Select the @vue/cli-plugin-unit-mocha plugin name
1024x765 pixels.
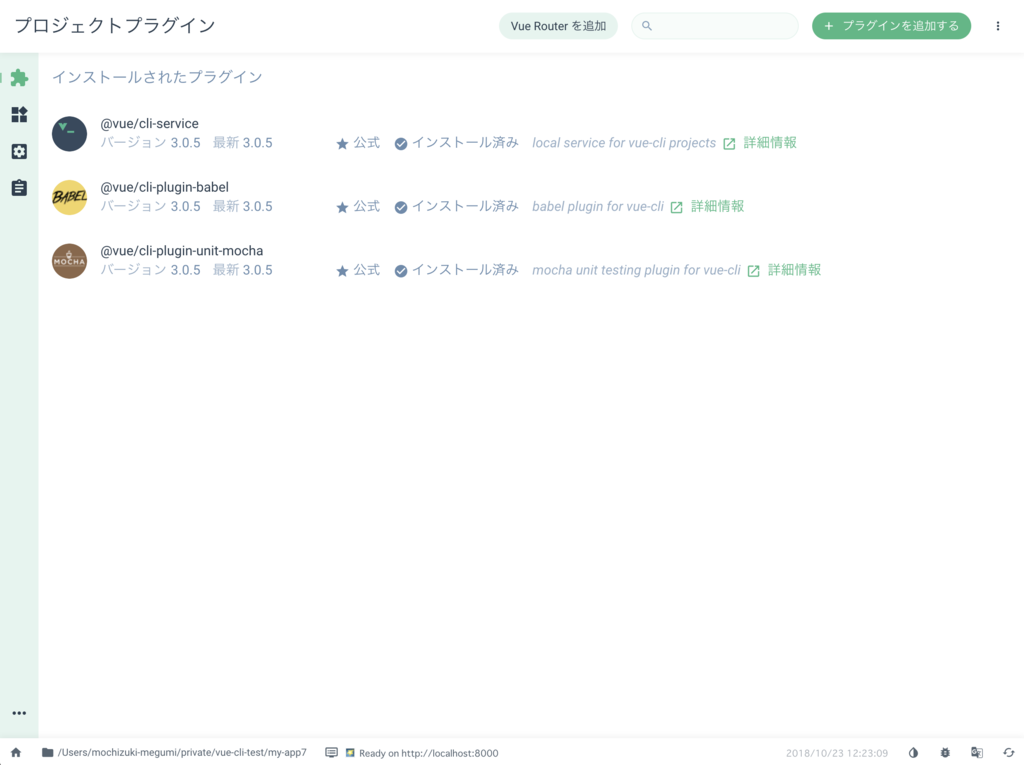click(x=182, y=251)
